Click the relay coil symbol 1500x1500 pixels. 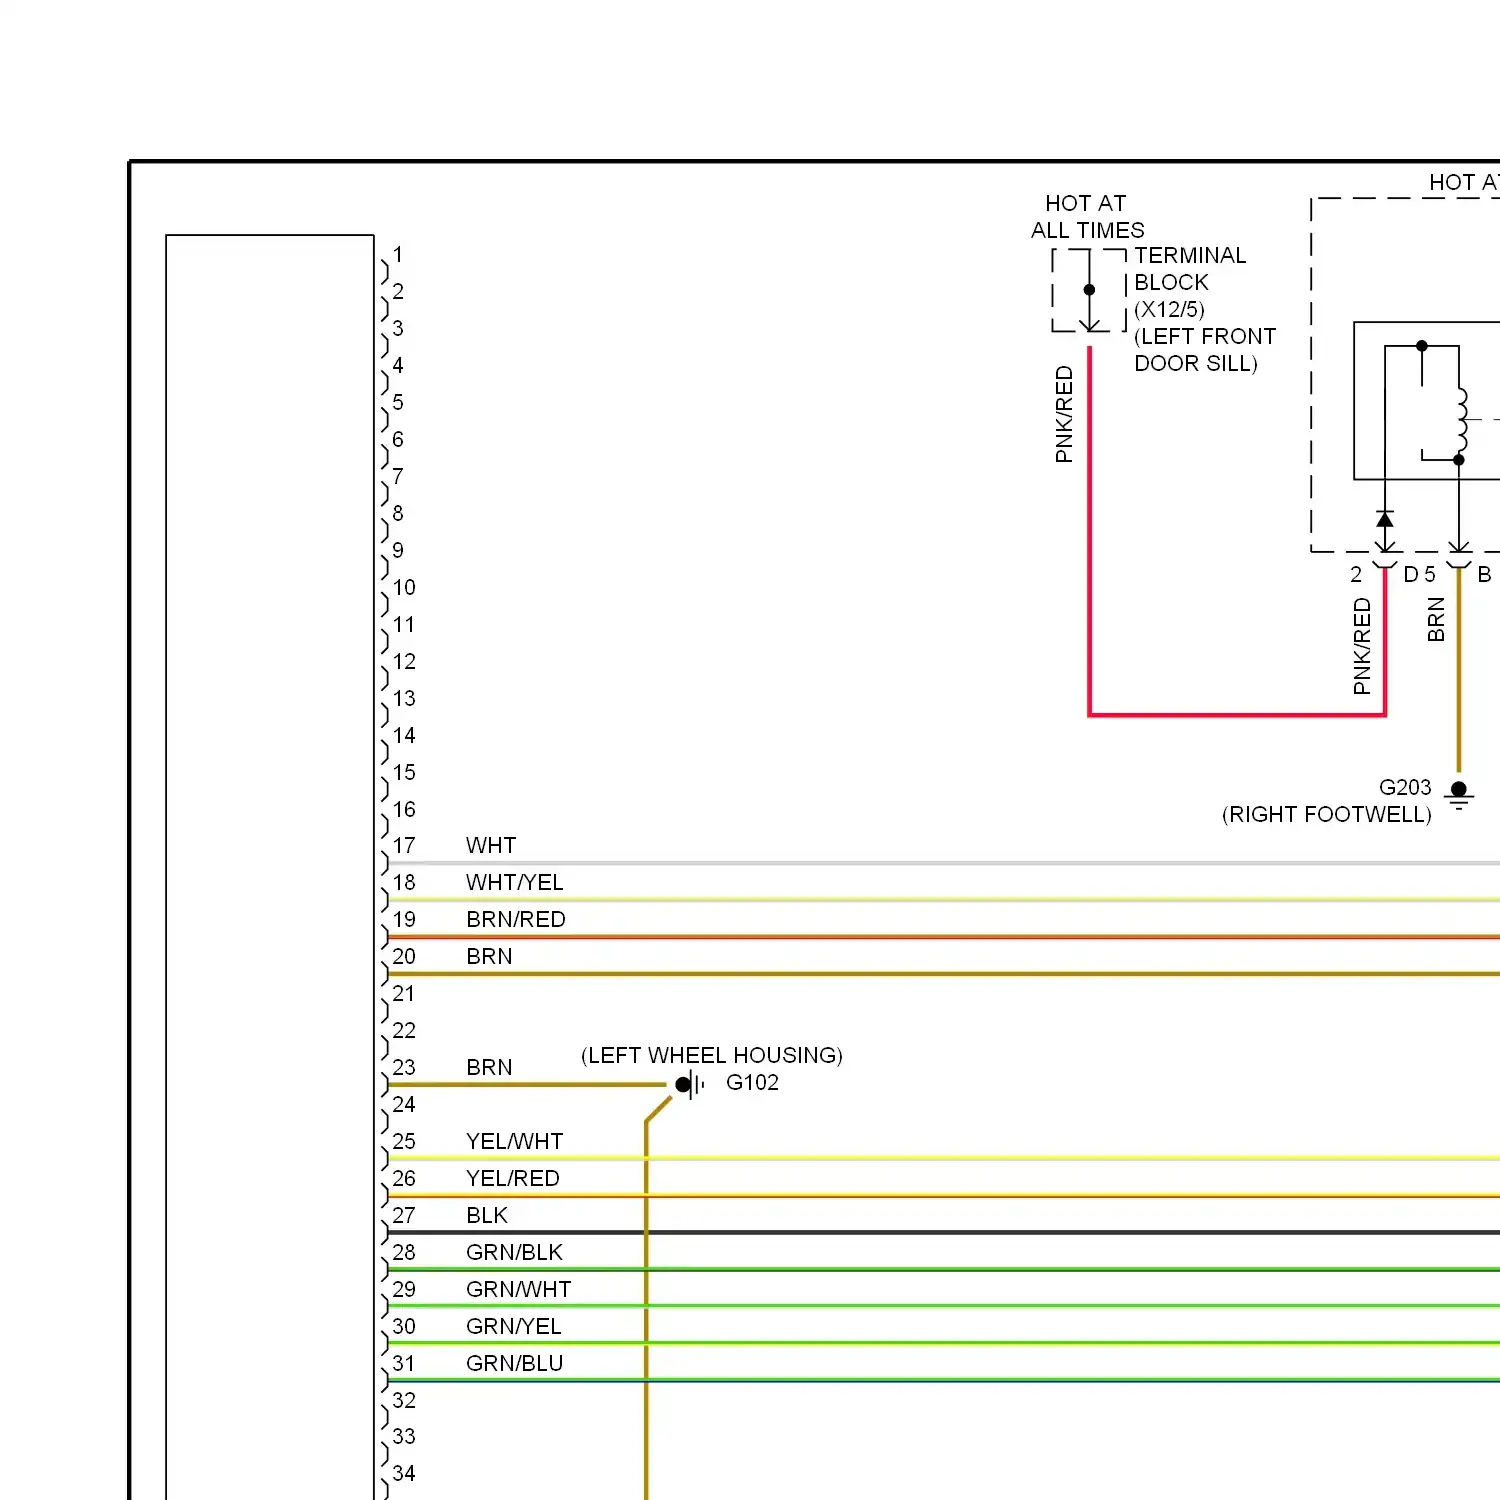(x=1462, y=421)
